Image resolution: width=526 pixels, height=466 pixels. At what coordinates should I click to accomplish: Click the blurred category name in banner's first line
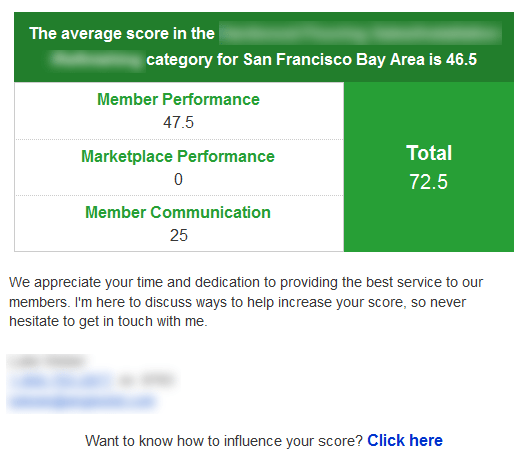360,33
